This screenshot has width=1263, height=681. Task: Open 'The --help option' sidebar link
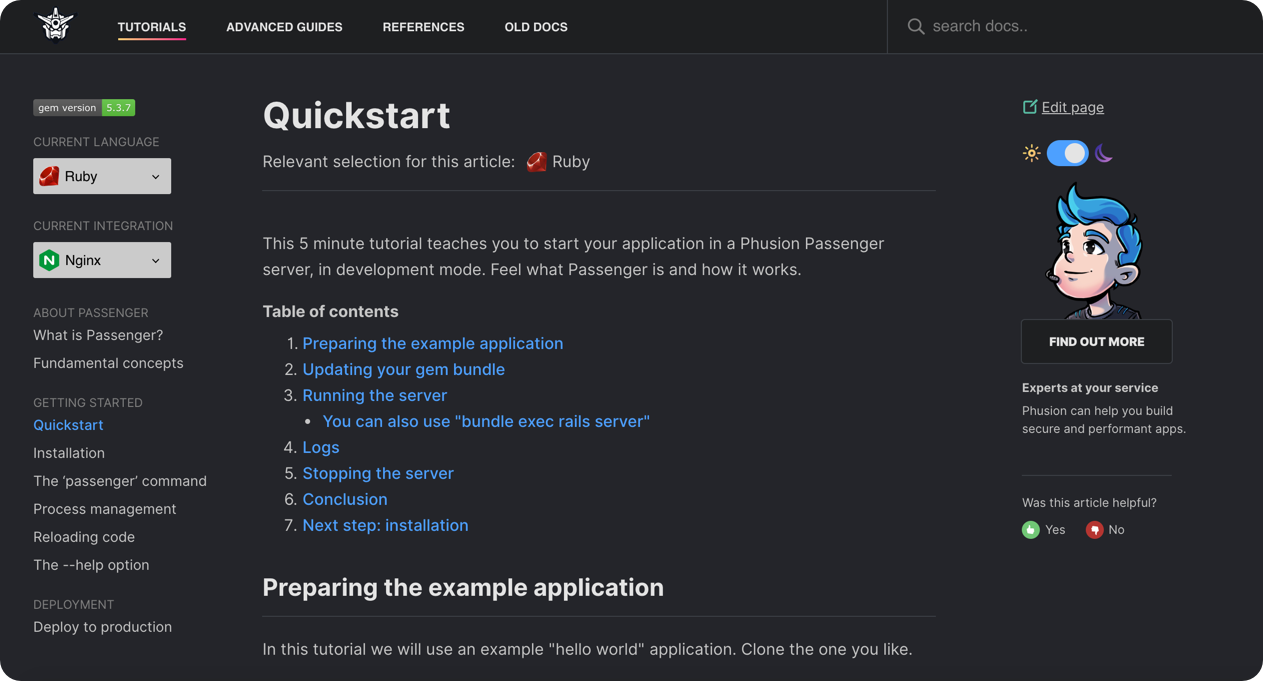coord(91,565)
